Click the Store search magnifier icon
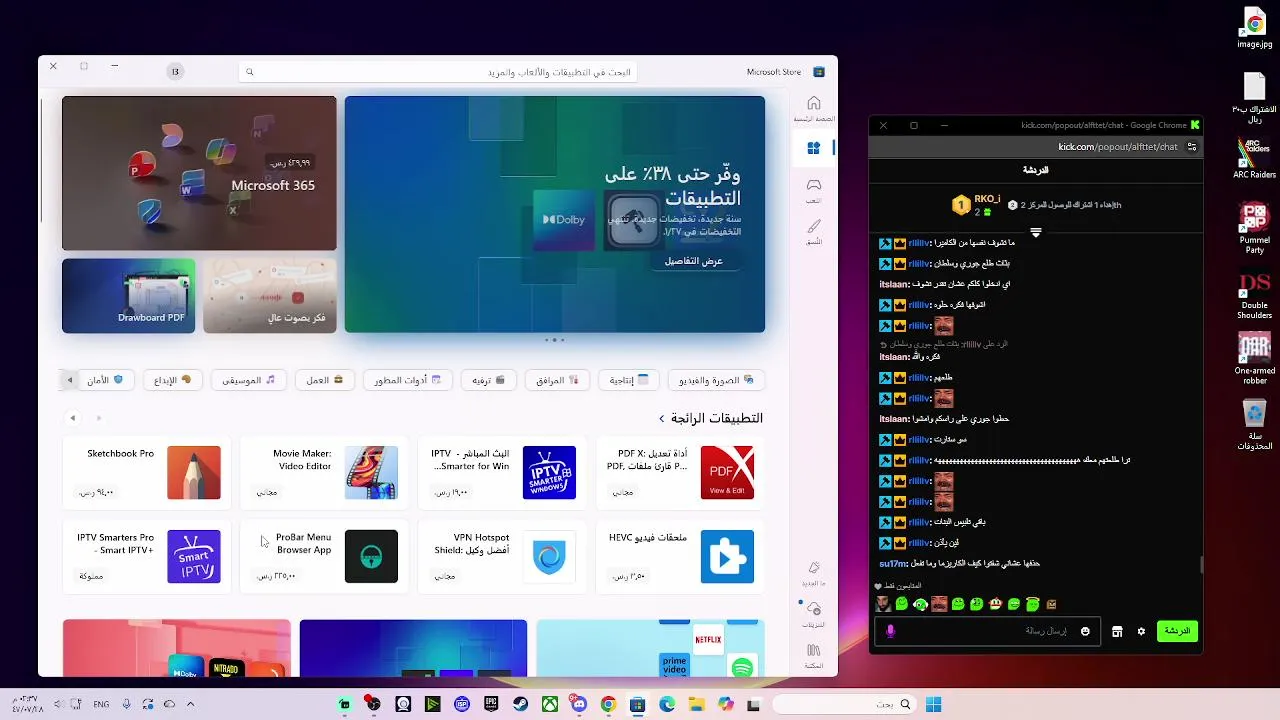The height and width of the screenshot is (720, 1280). click(250, 72)
